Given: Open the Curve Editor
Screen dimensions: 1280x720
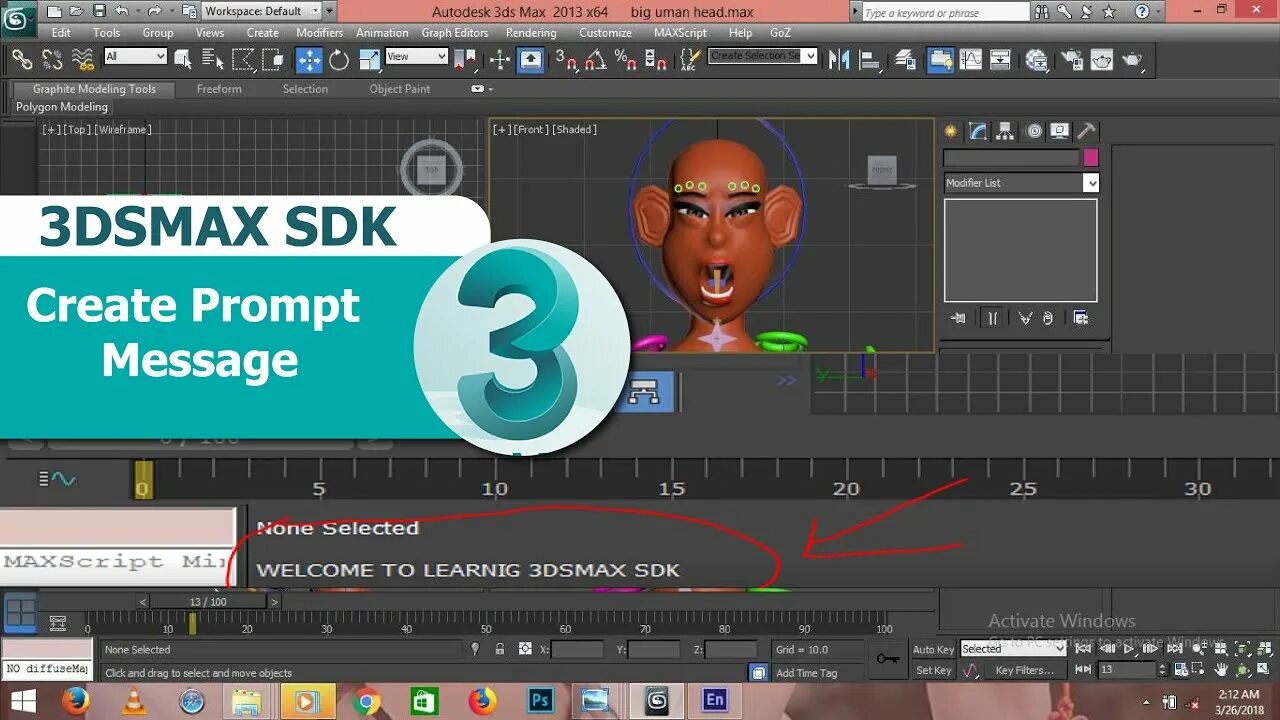Looking at the screenshot, I should tap(971, 60).
